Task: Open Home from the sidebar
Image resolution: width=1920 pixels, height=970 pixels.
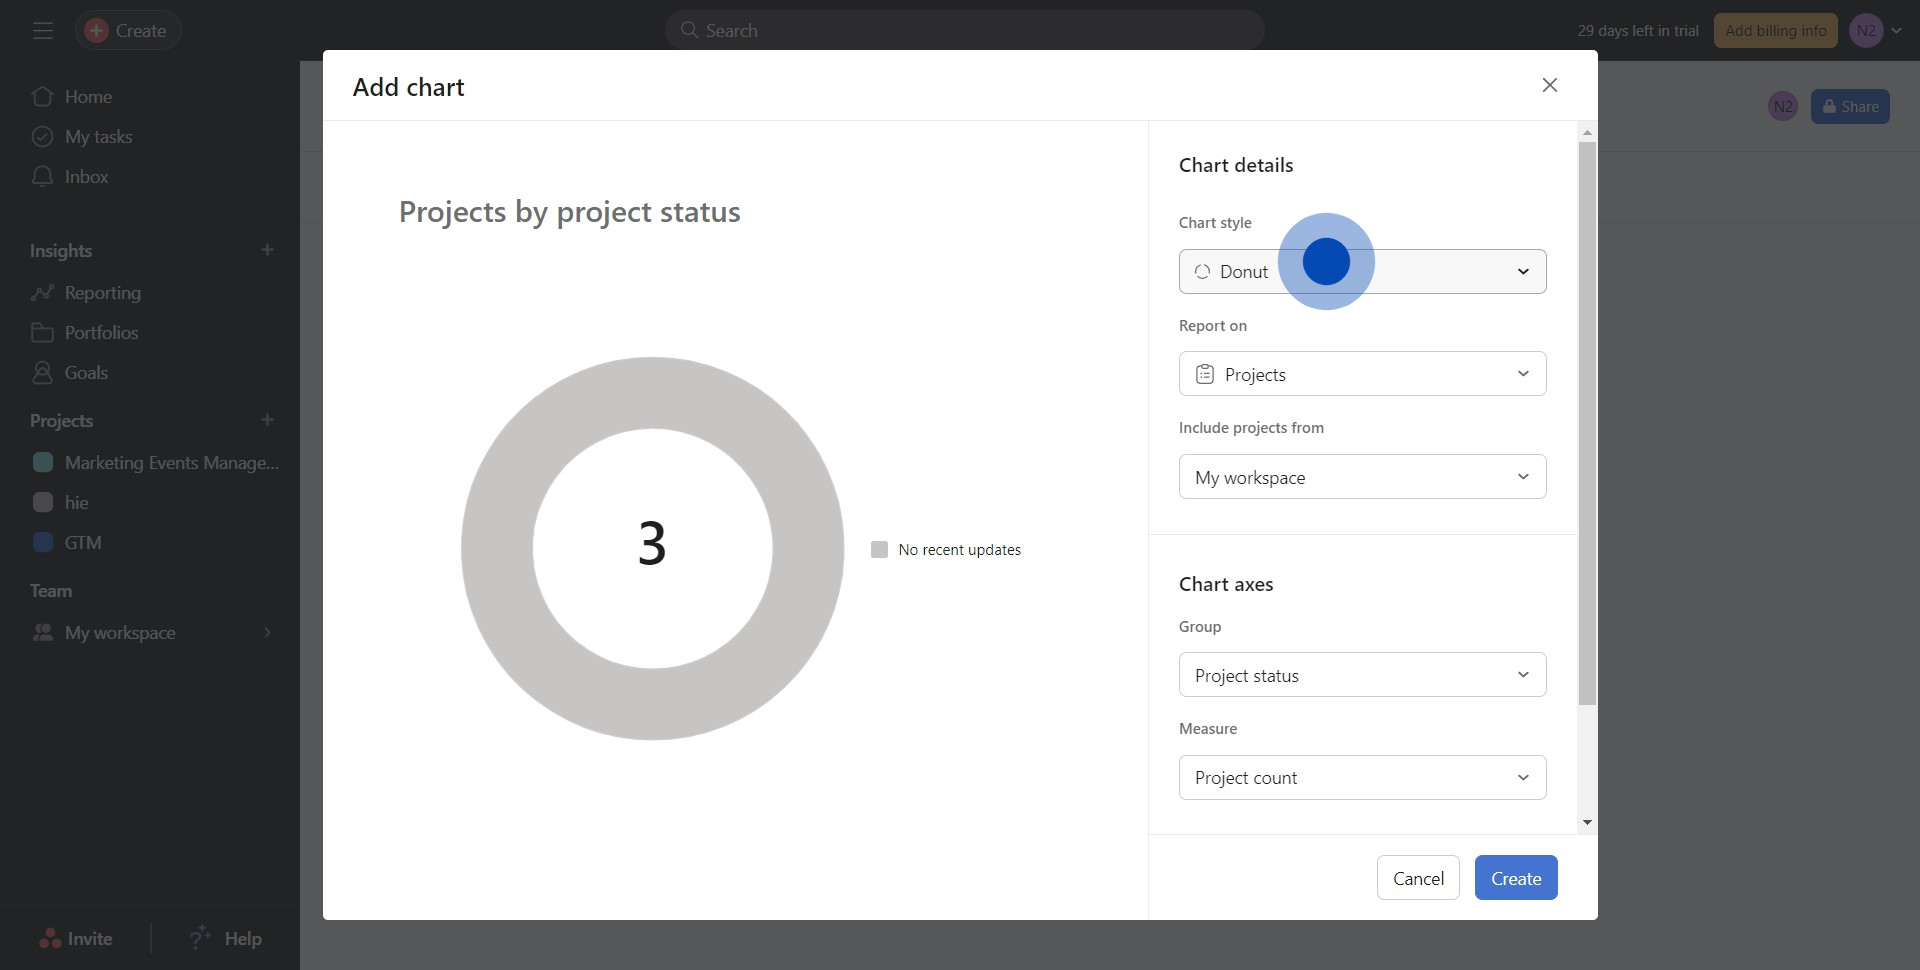Action: click(88, 97)
